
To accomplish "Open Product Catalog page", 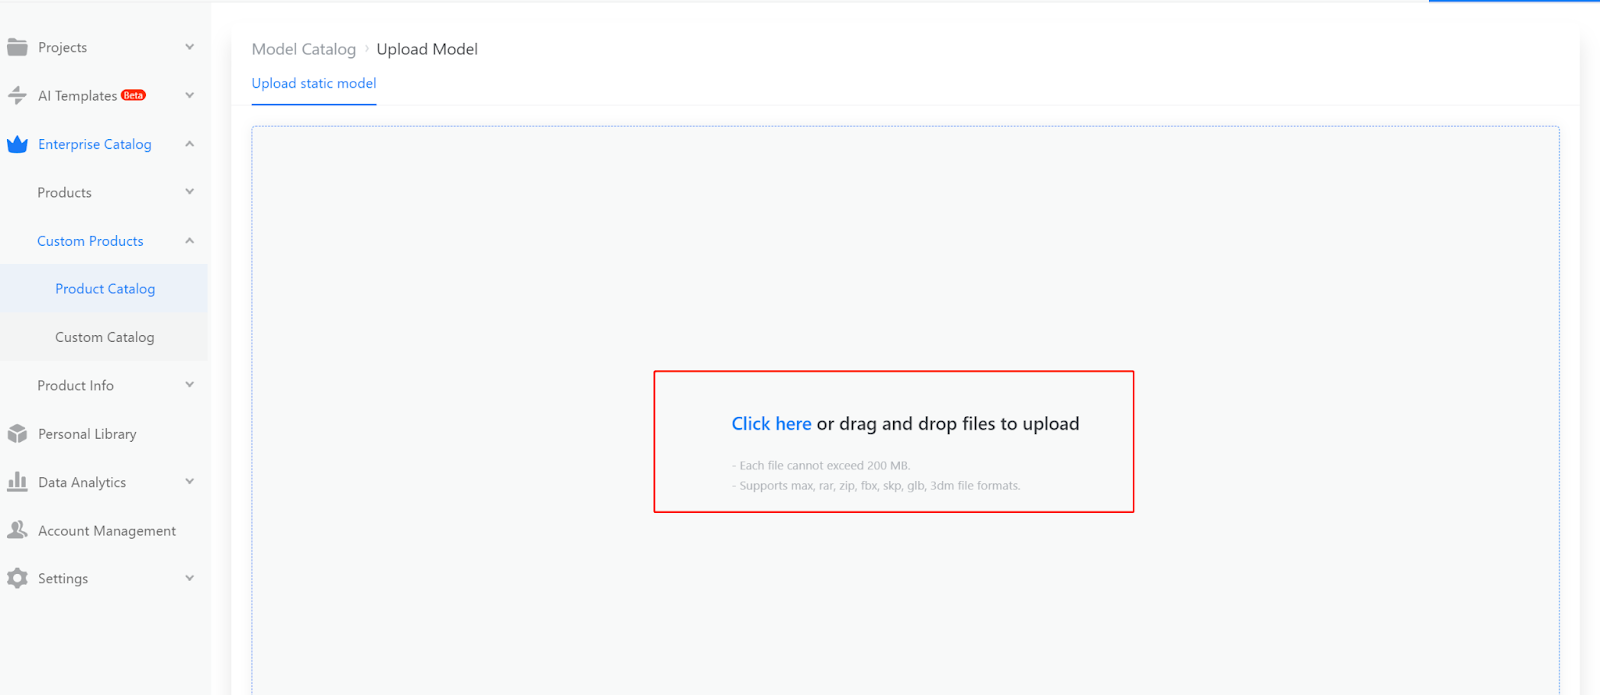I will (104, 289).
